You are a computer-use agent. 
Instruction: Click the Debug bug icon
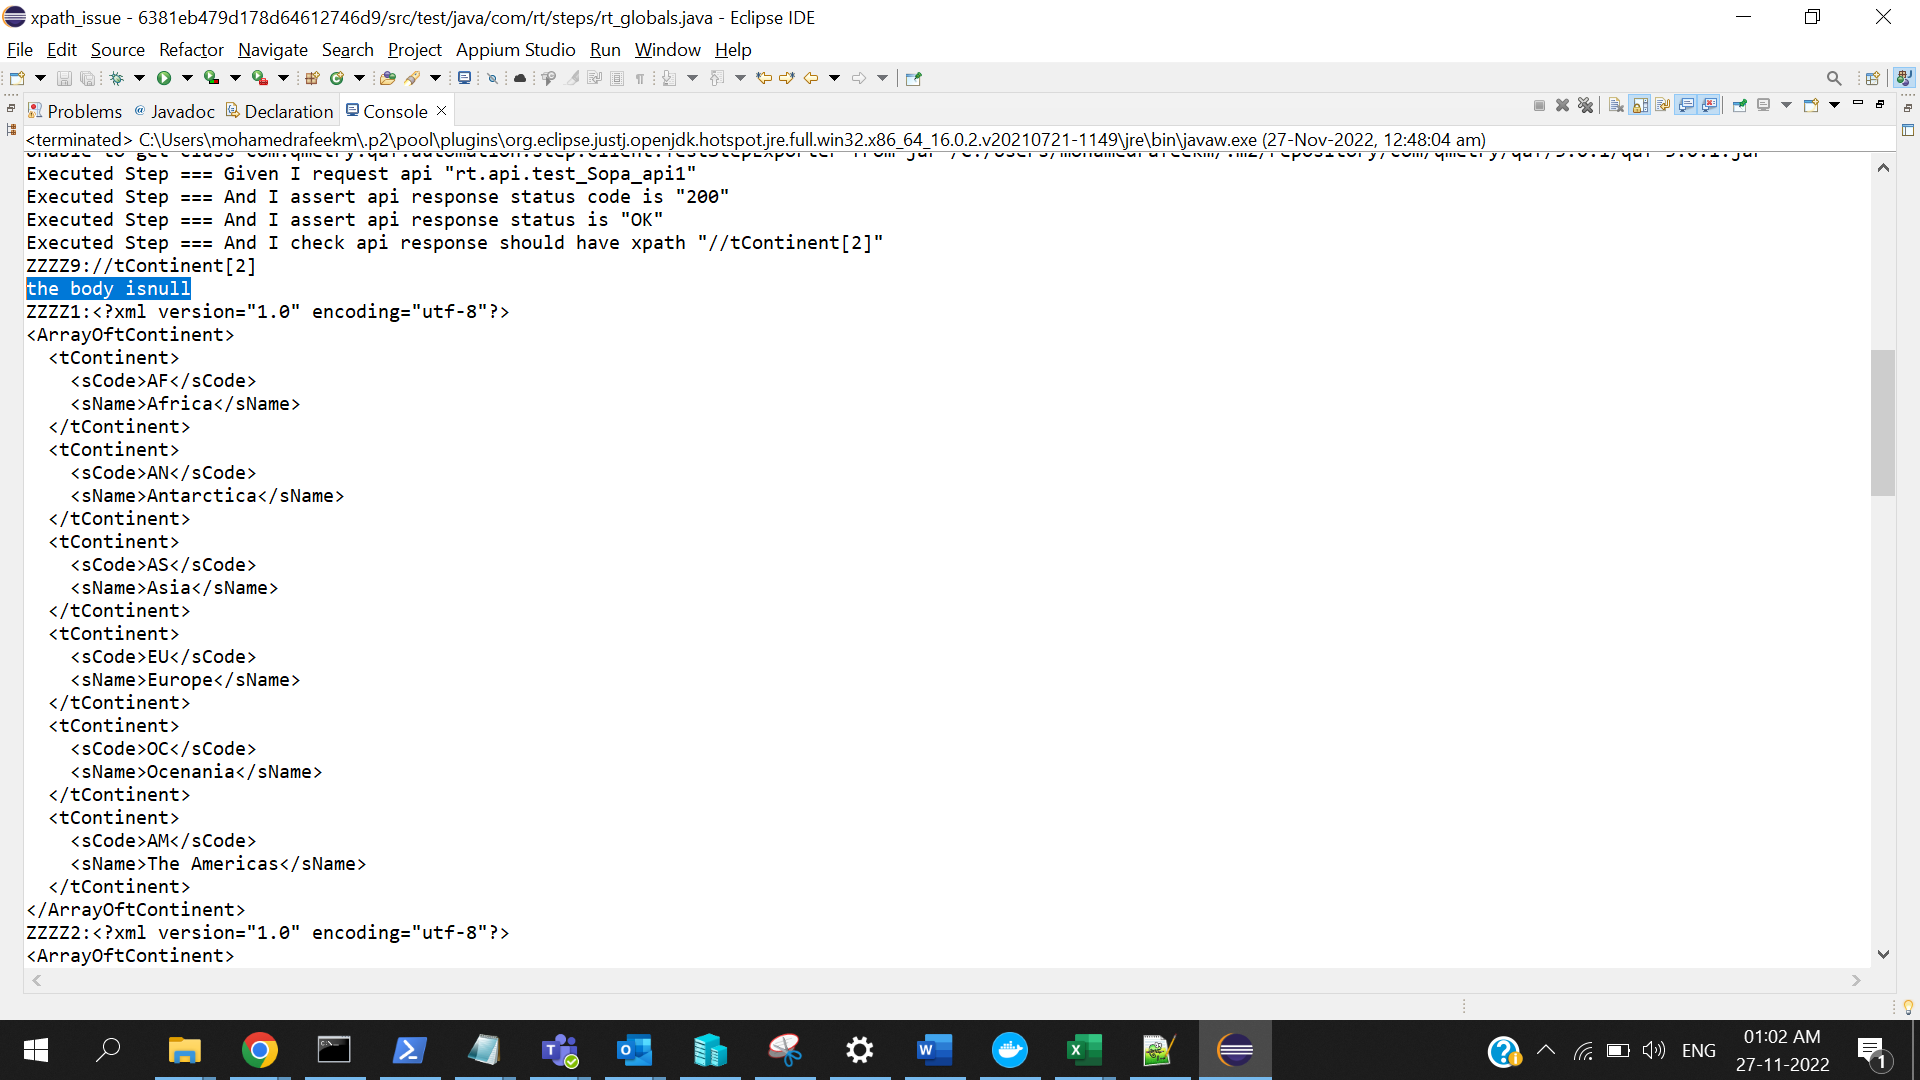tap(116, 78)
